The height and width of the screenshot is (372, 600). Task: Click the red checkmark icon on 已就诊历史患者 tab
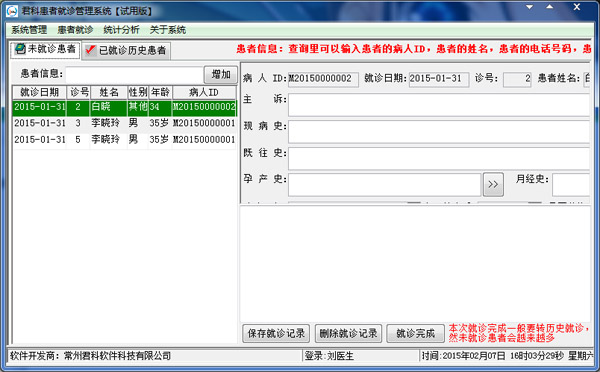[x=90, y=50]
